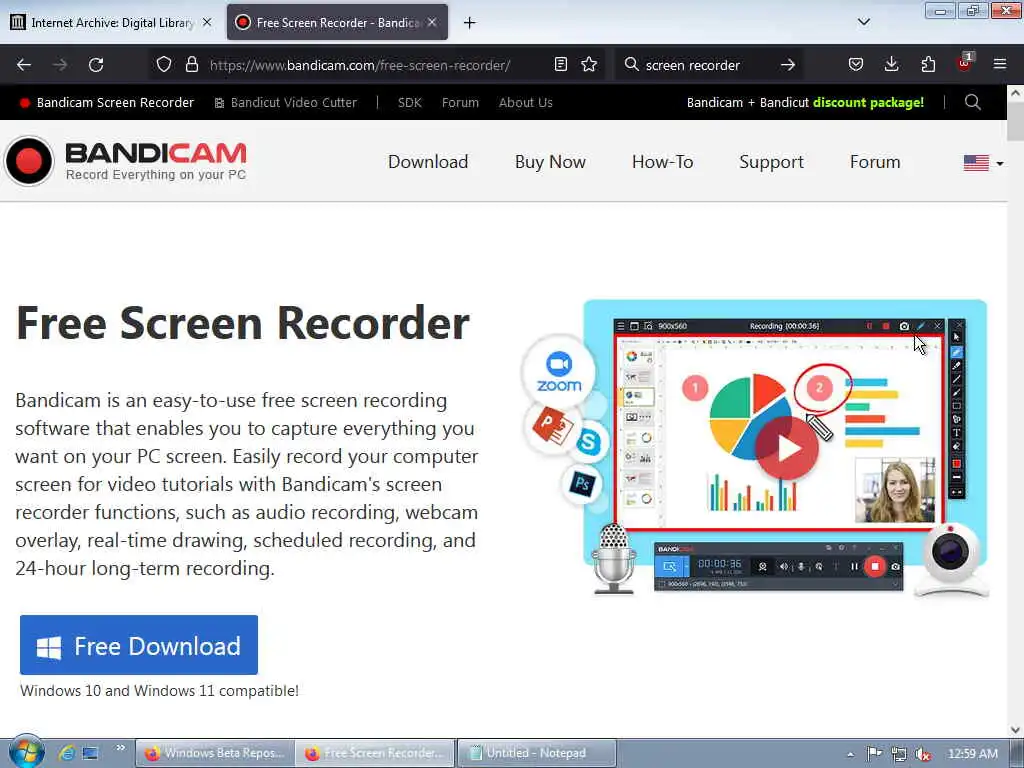This screenshot has height=768, width=1024.
Task: Open the Buy Now menu item
Action: pyautogui.click(x=550, y=162)
